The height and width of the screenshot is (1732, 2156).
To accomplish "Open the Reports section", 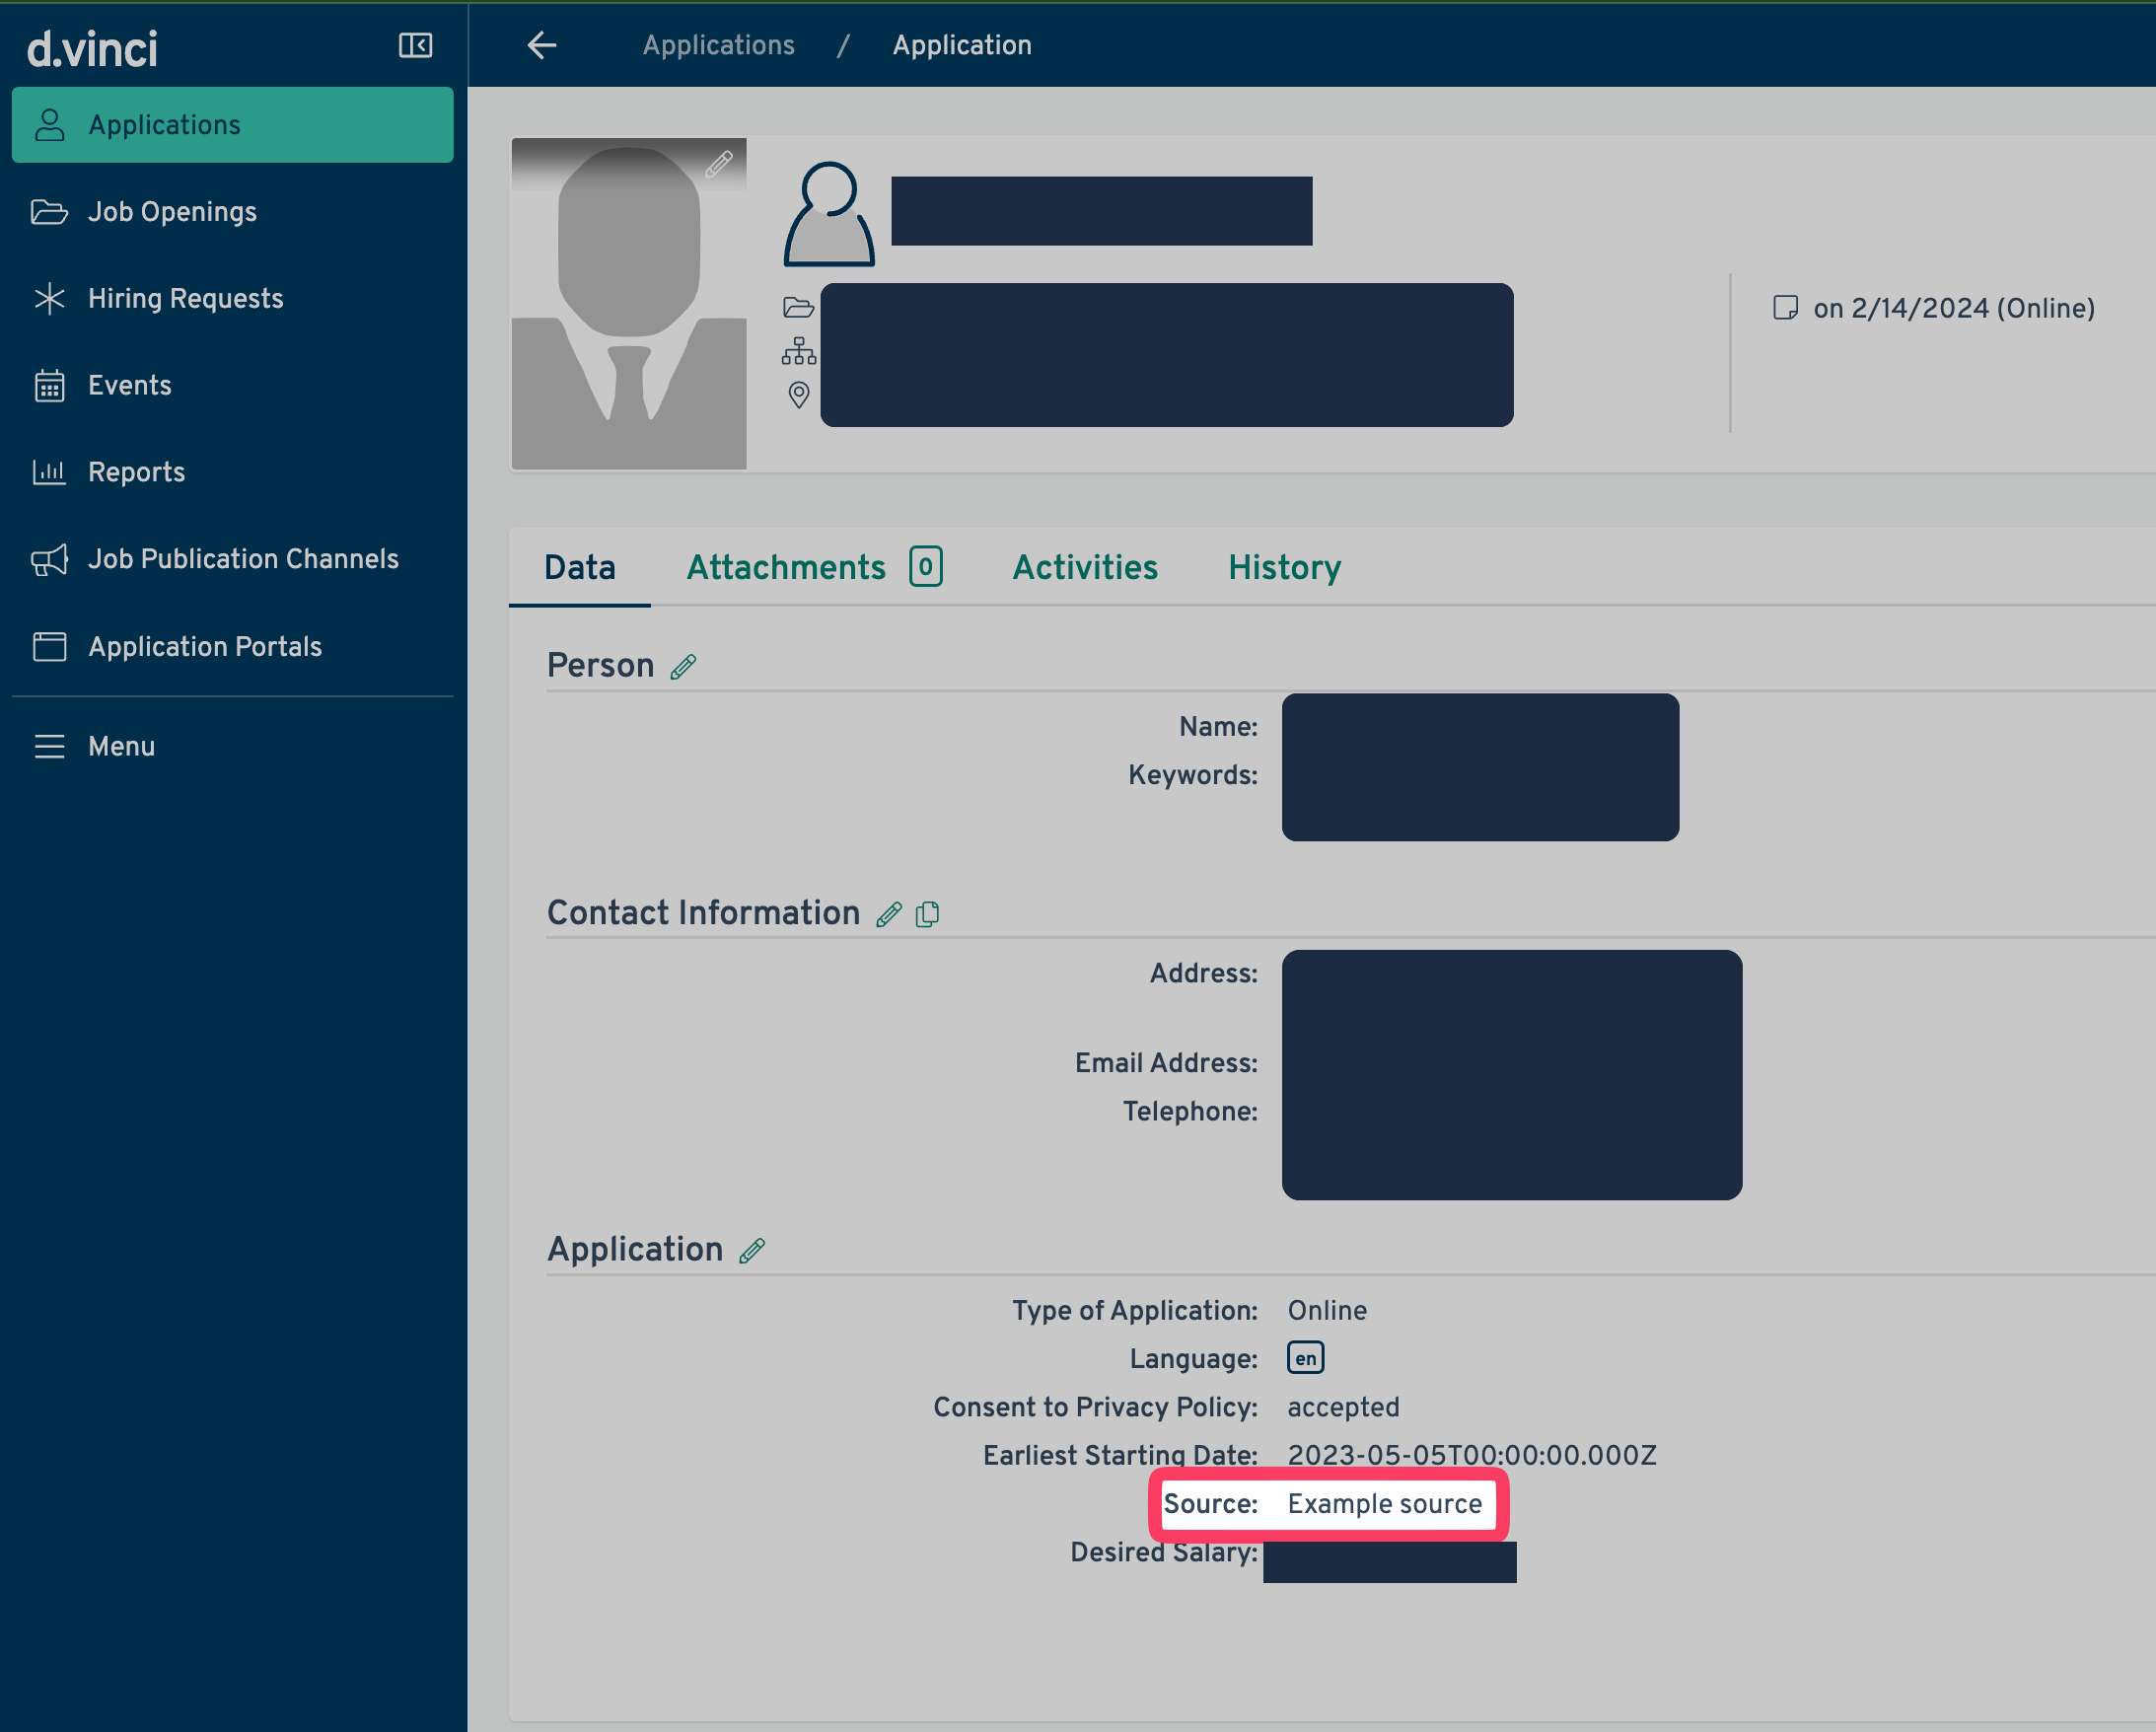I will (136, 472).
